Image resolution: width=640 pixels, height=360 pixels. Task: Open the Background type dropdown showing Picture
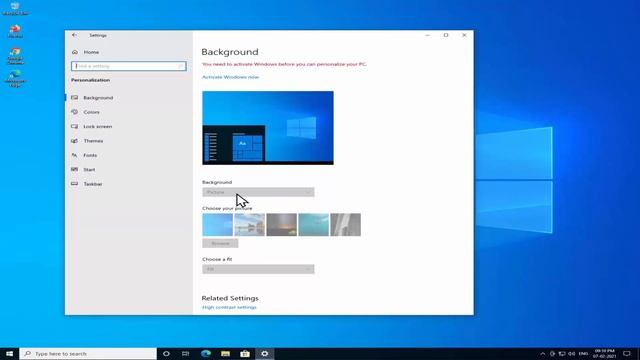click(258, 192)
